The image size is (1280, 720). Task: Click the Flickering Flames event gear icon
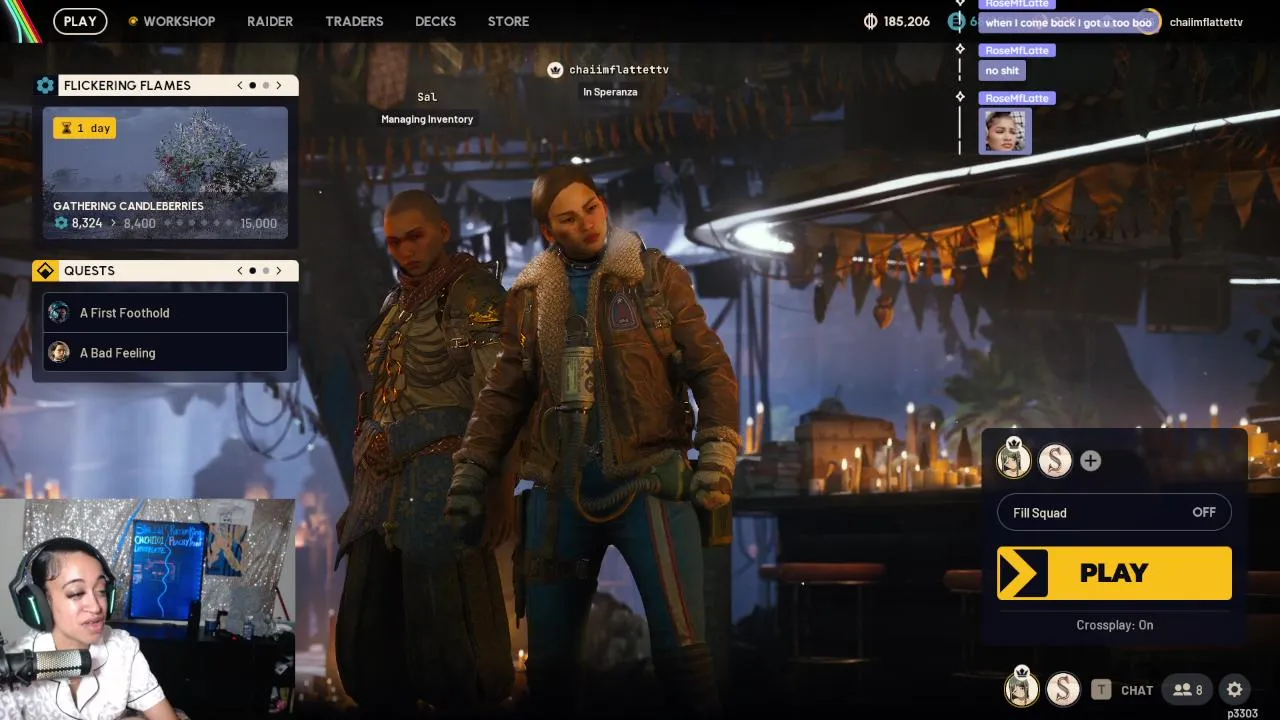(45, 85)
